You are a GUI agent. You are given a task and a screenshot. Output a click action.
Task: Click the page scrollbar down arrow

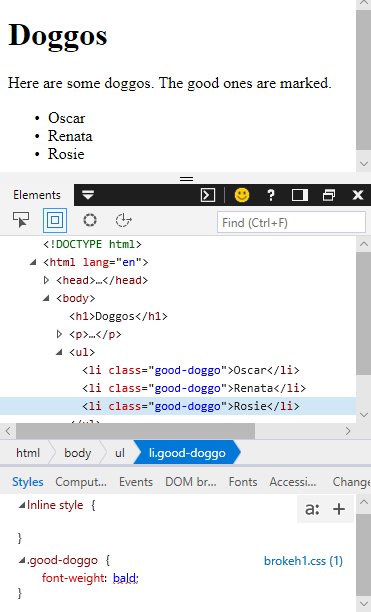[364, 164]
